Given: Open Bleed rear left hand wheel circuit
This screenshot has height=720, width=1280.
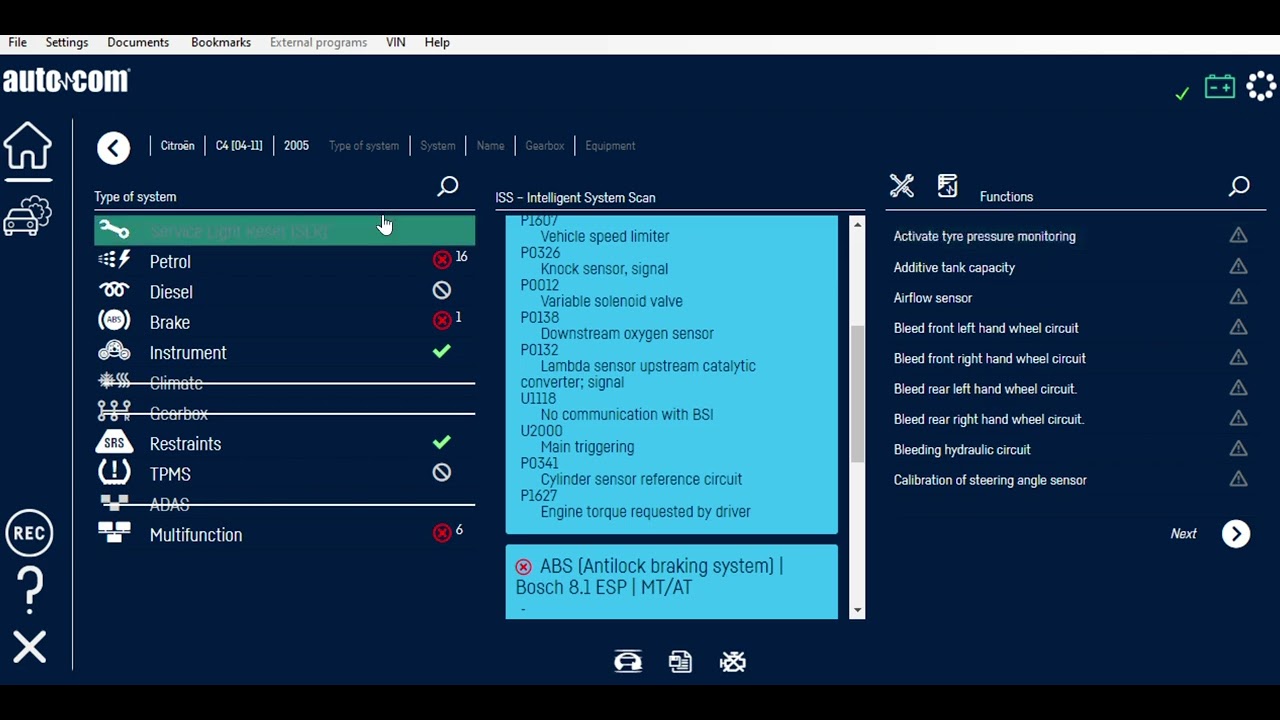Looking at the screenshot, I should [985, 389].
